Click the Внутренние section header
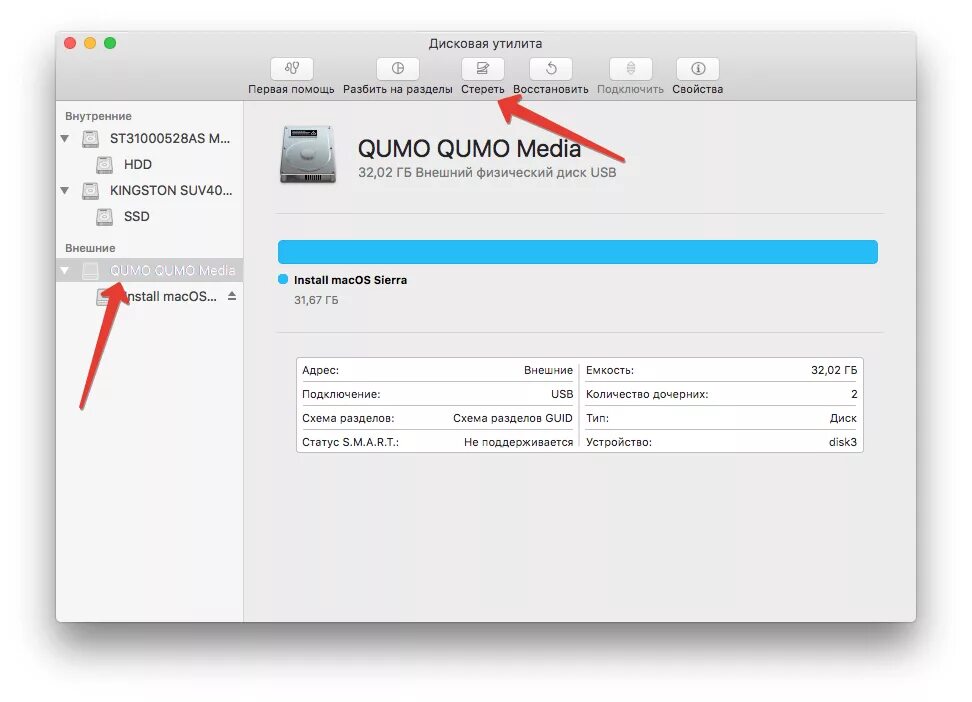Image resolution: width=972 pixels, height=702 pixels. [x=98, y=116]
